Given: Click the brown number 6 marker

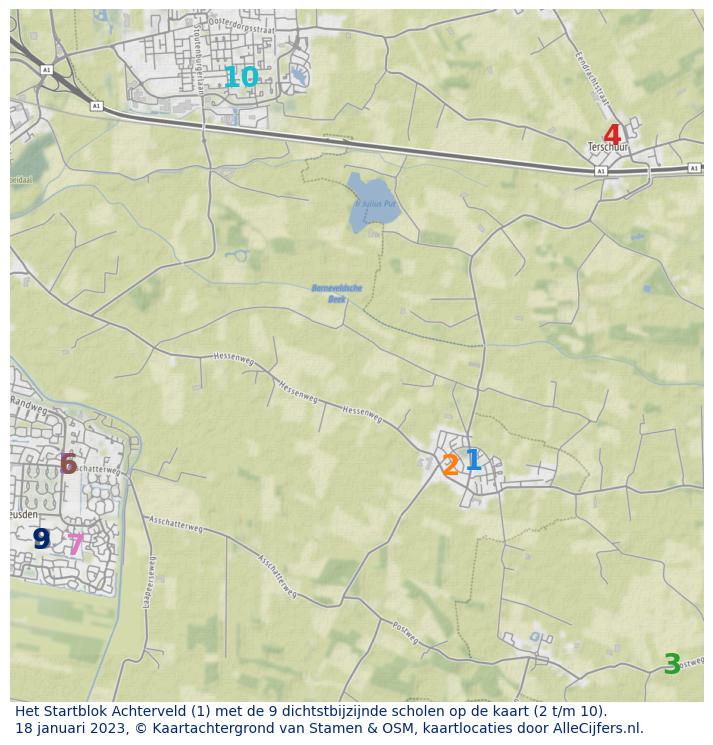Looking at the screenshot, I should click(x=68, y=464).
